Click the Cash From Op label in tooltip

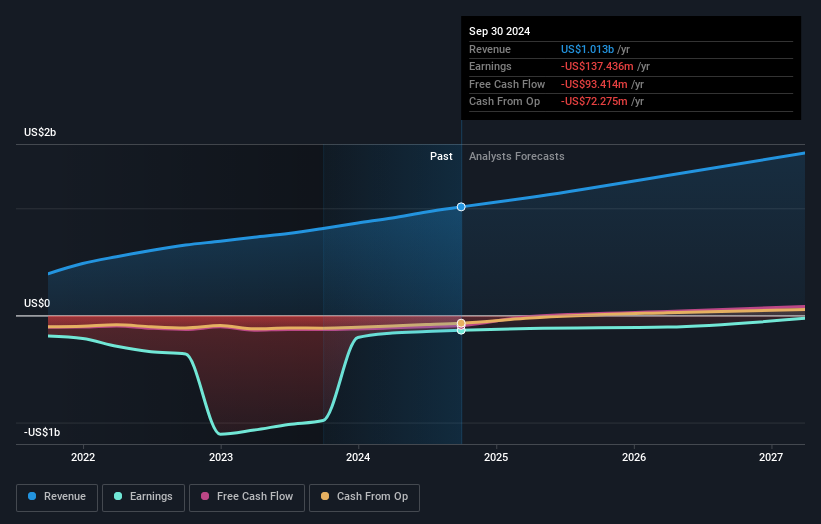click(x=504, y=102)
